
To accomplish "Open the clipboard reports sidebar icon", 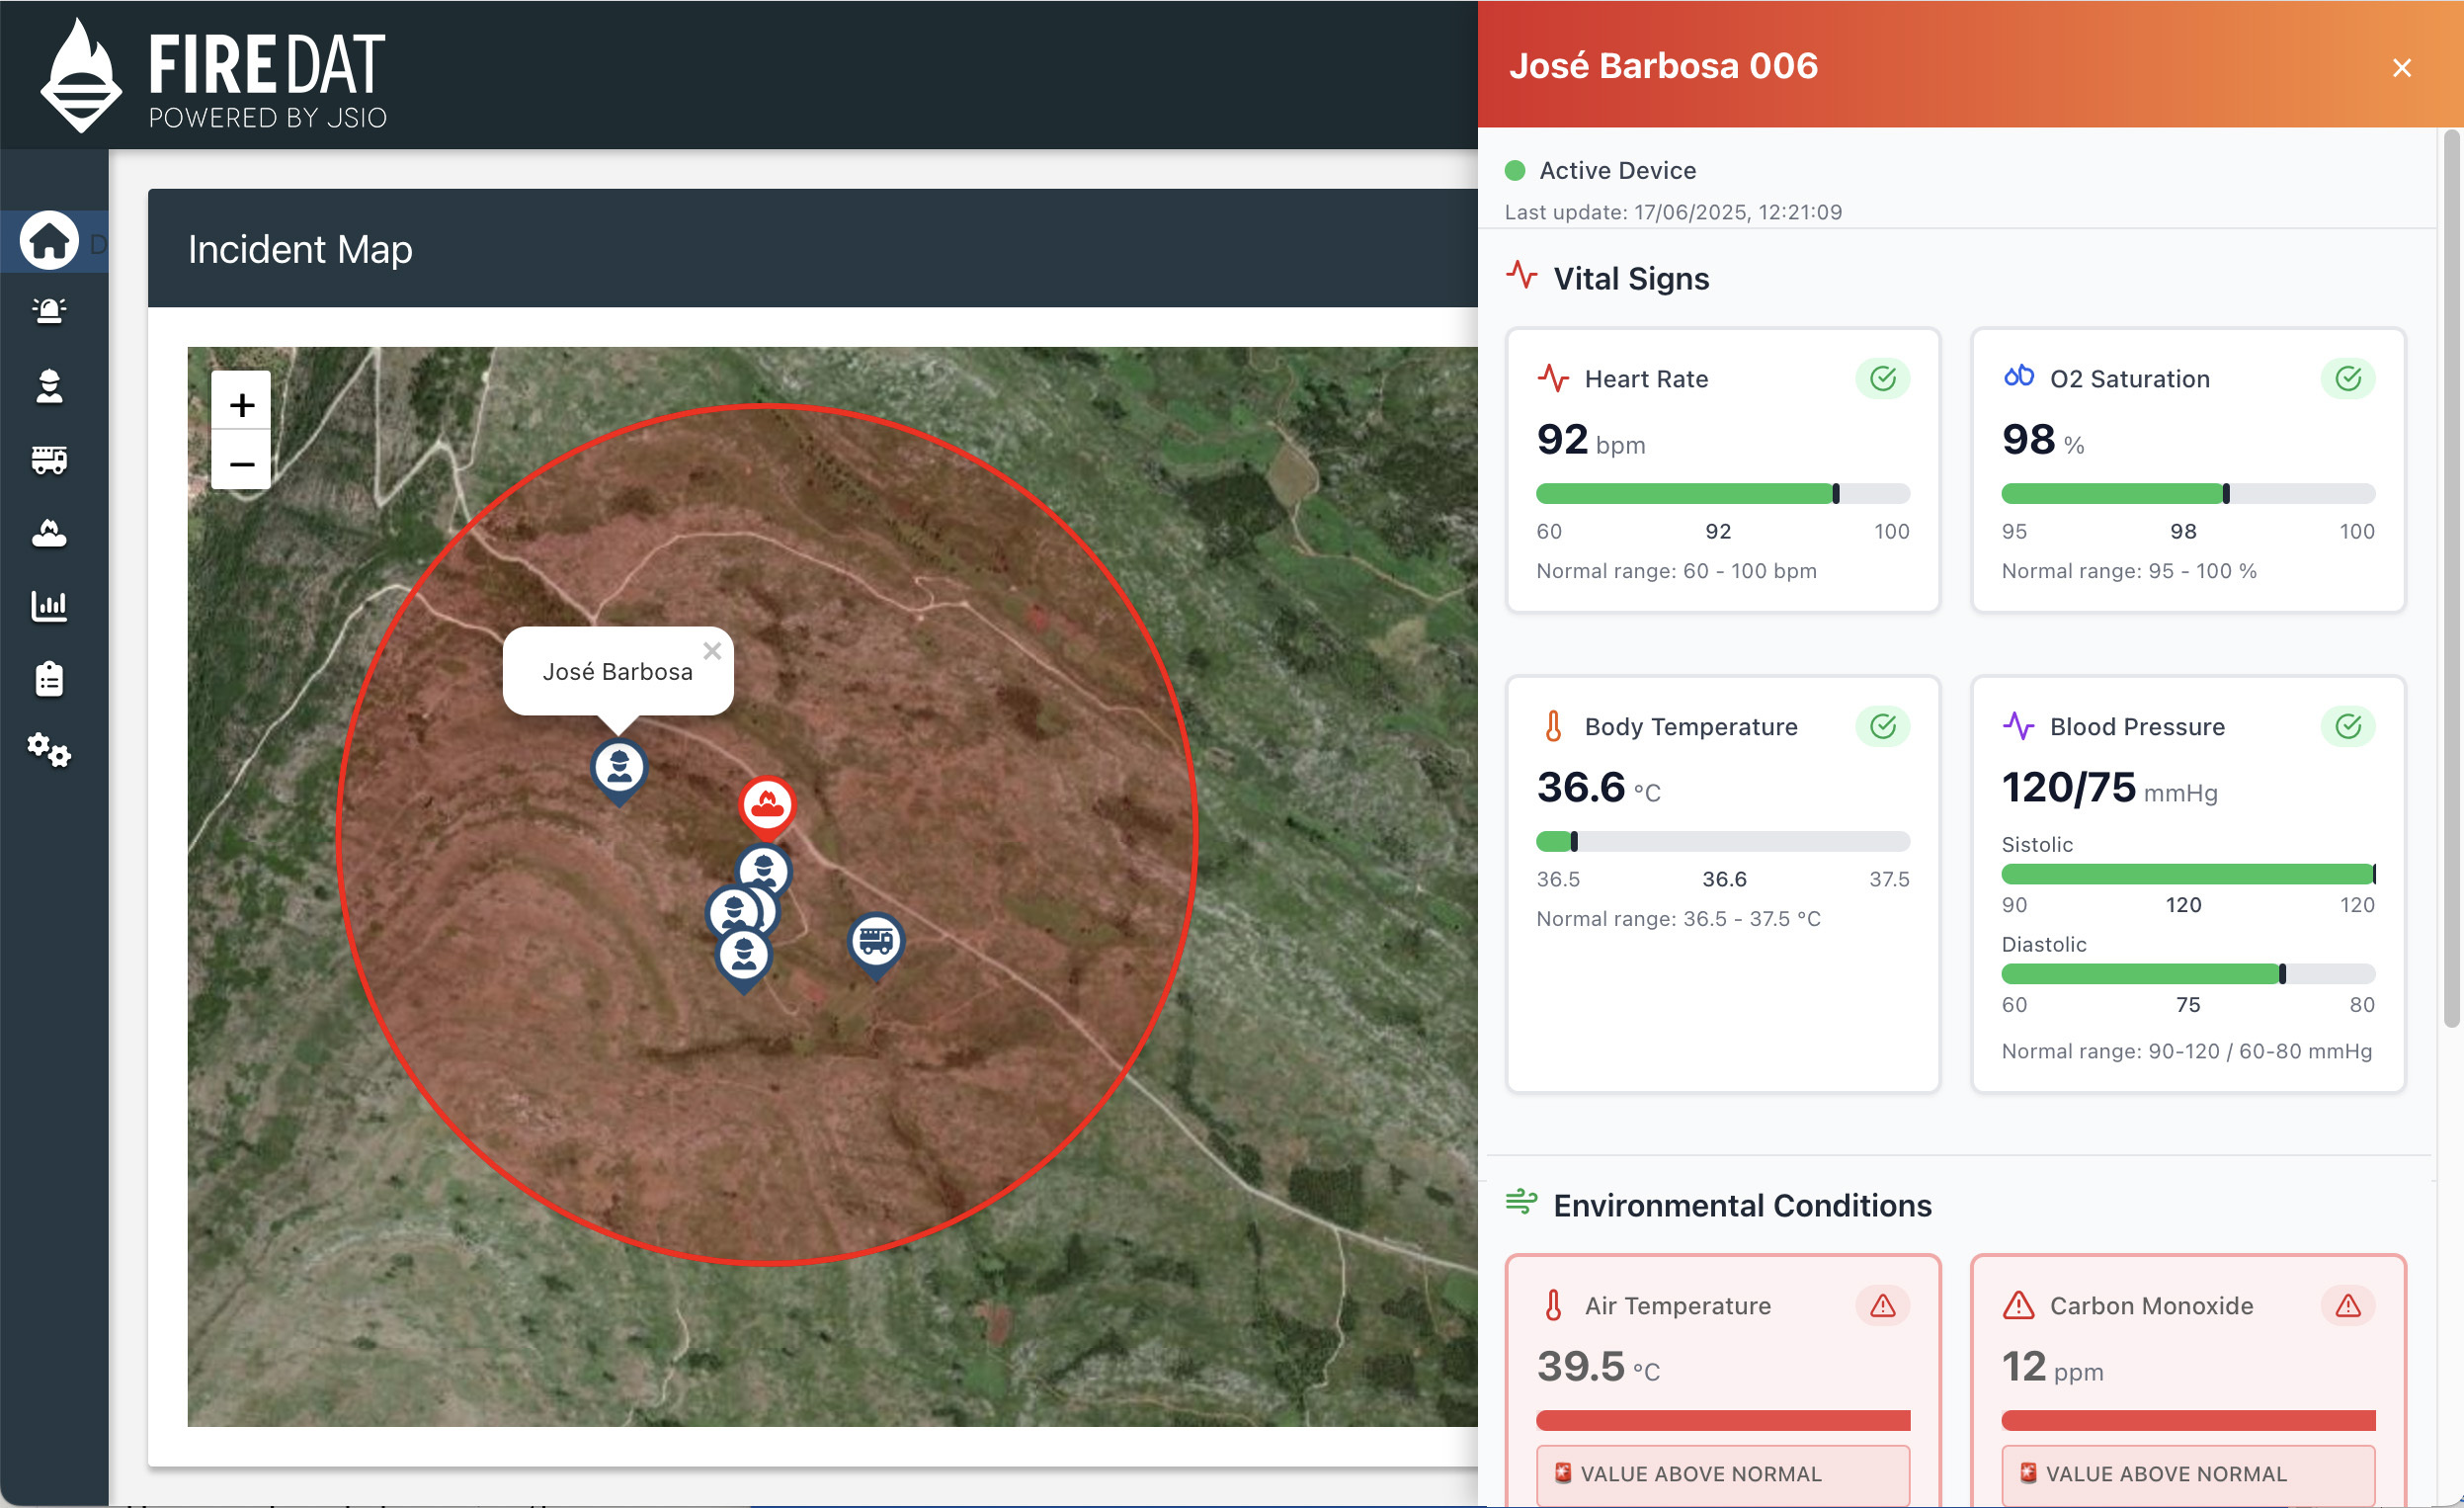I will tap(49, 679).
